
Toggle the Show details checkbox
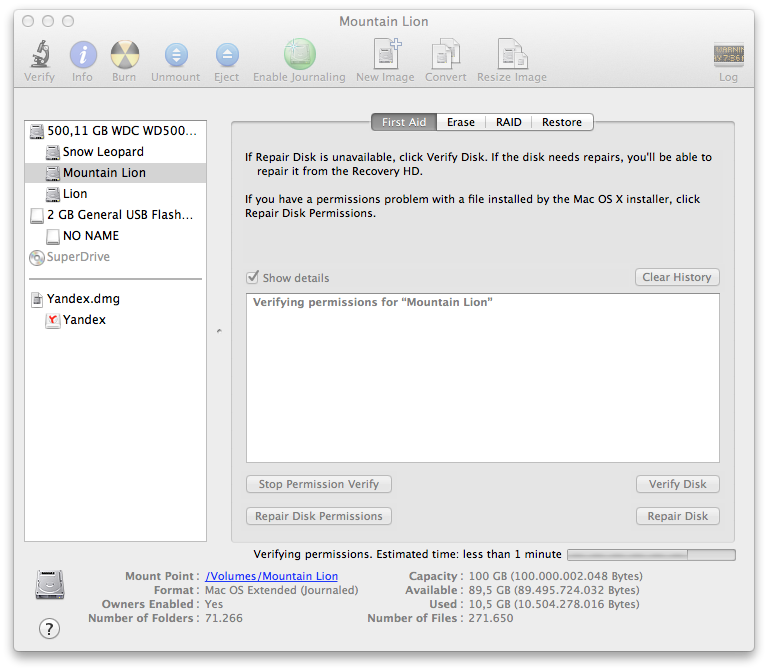tap(253, 278)
